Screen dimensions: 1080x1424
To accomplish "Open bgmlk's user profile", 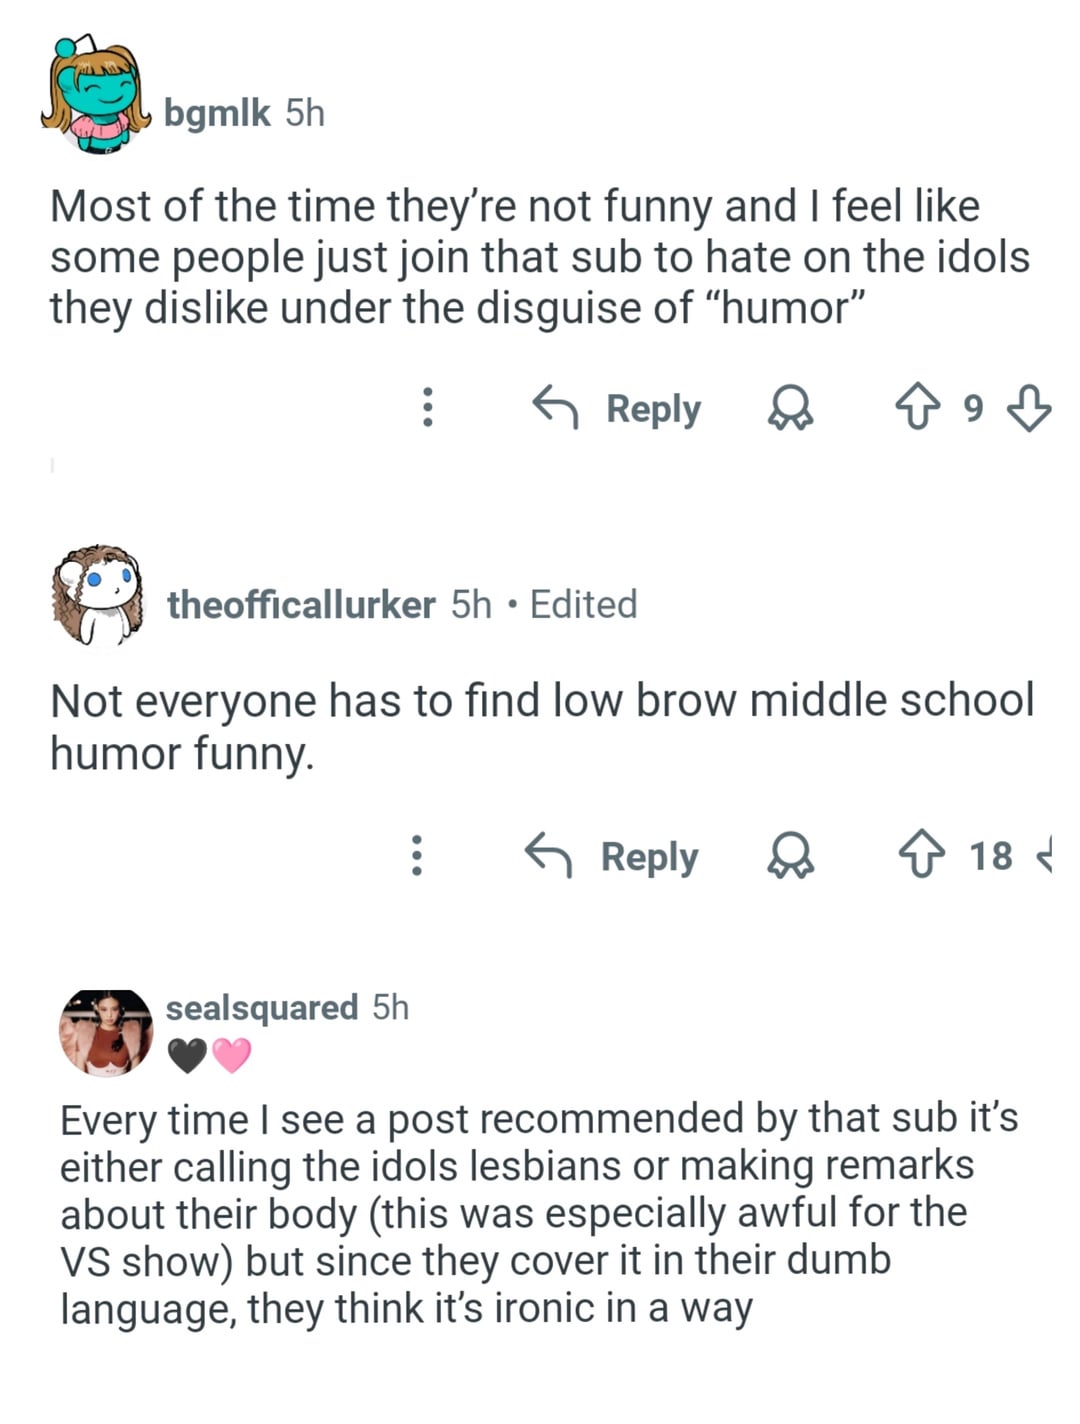I will (217, 113).
